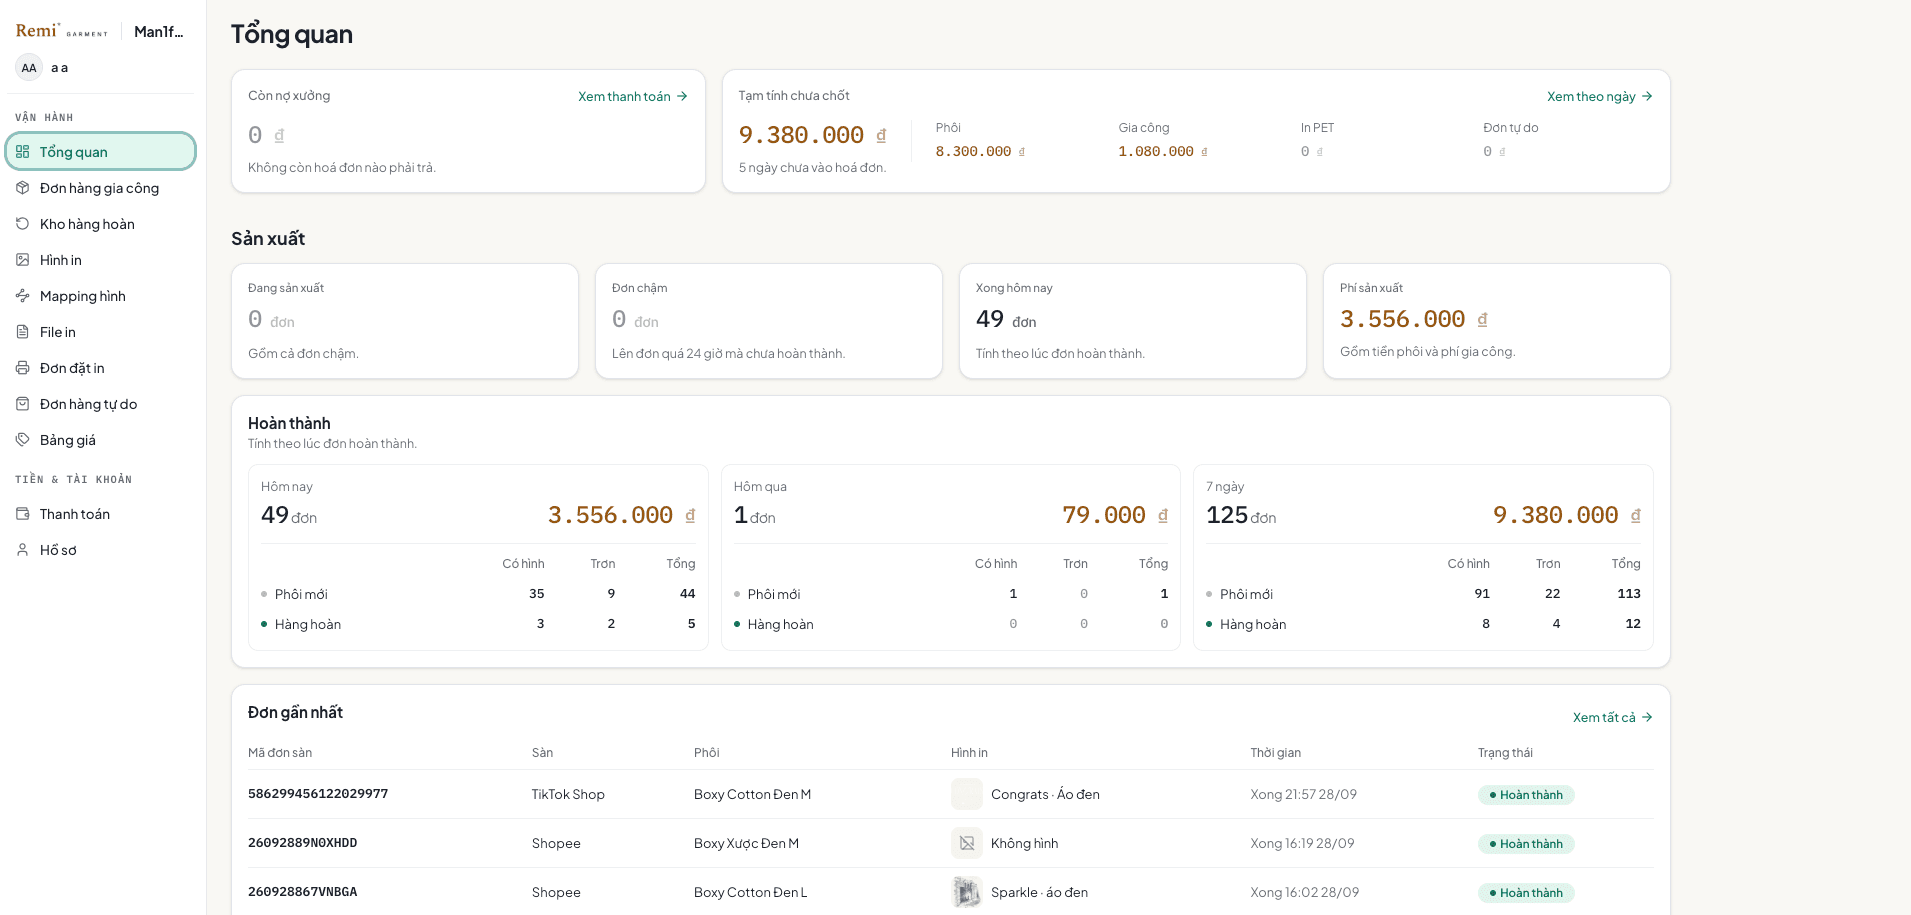Click the Không hình no-image icon
This screenshot has width=1911, height=915.
point(967,843)
